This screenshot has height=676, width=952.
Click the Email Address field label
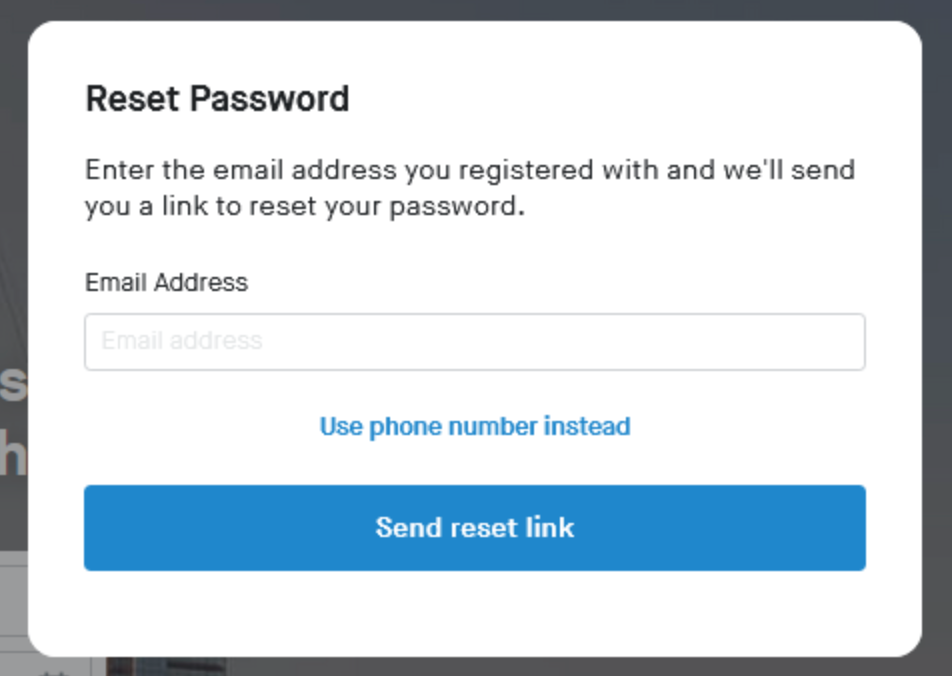coord(166,283)
